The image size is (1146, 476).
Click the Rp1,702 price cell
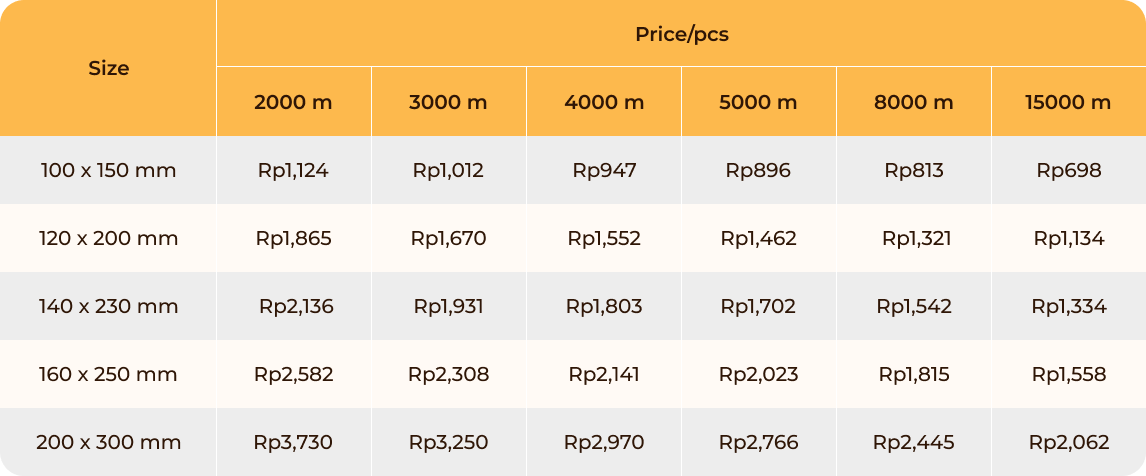click(759, 306)
